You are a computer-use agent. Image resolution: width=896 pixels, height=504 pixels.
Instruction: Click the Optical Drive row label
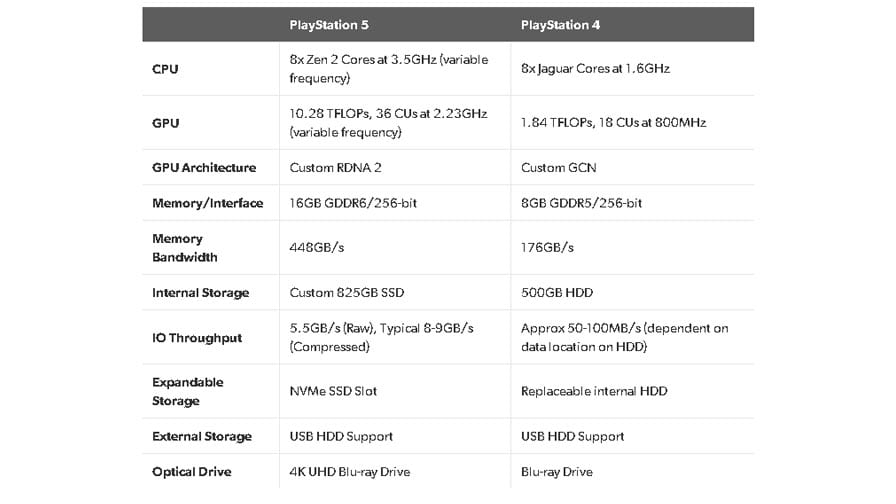[x=192, y=471]
